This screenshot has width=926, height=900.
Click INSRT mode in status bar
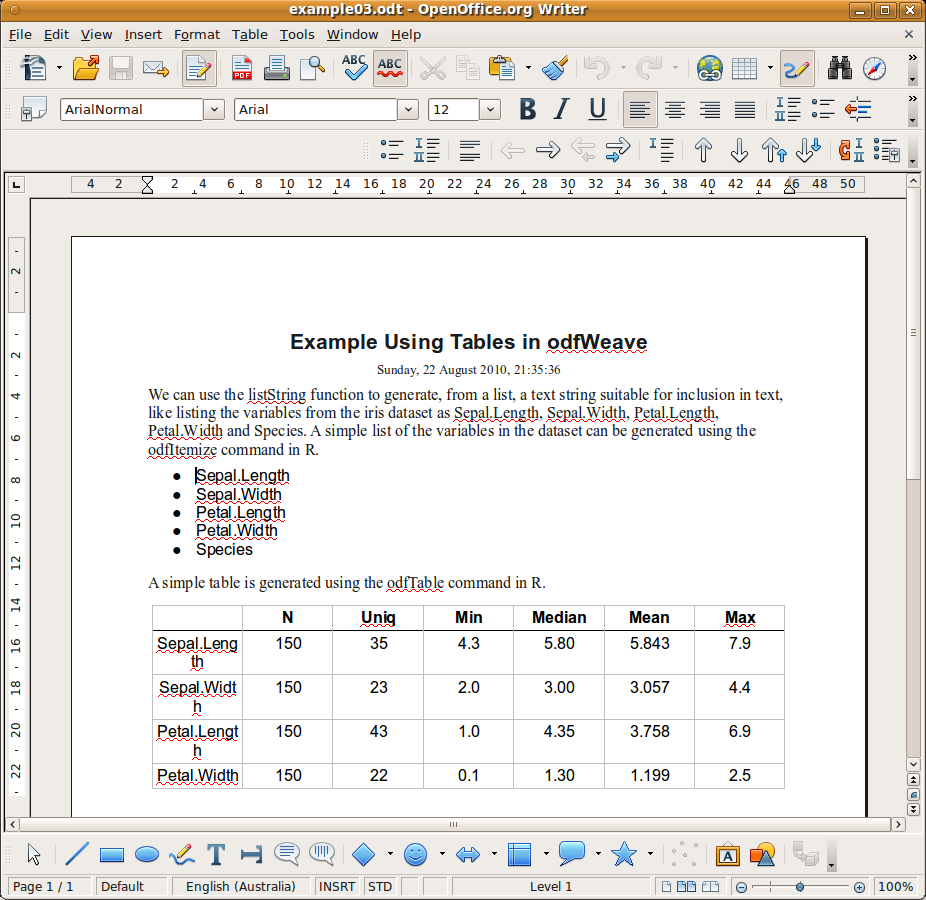click(337, 886)
